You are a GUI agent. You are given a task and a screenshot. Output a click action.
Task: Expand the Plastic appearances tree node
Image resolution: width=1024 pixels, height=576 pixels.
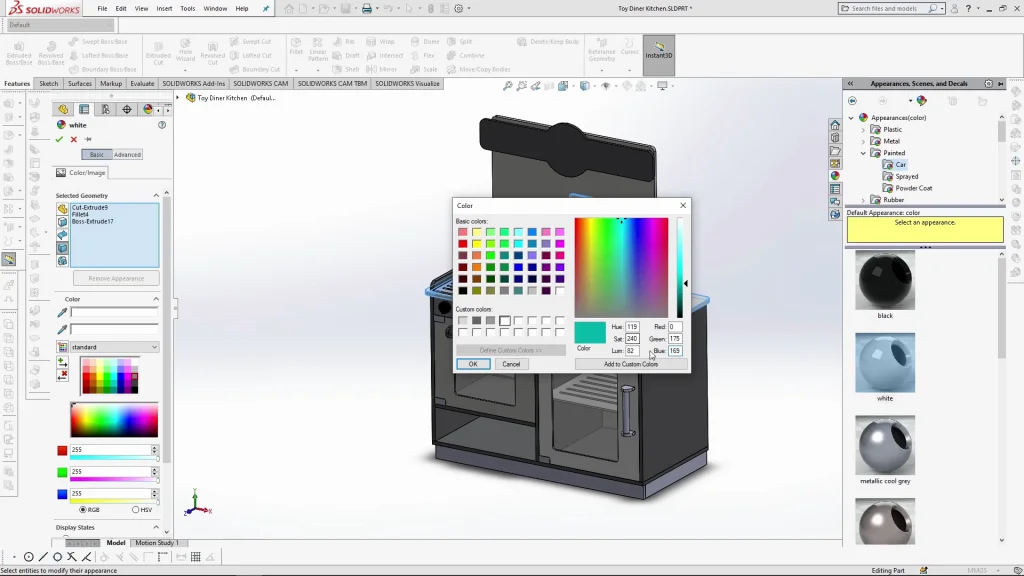coord(864,129)
